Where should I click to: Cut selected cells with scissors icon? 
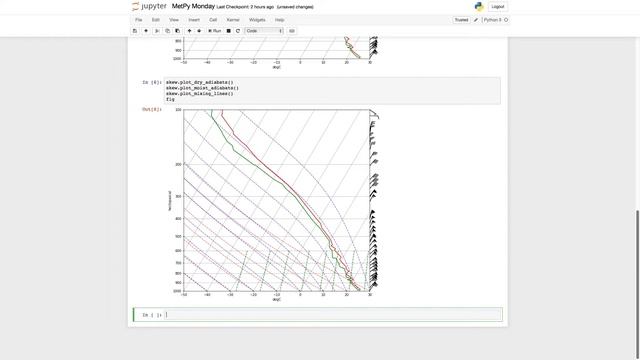[x=157, y=31]
